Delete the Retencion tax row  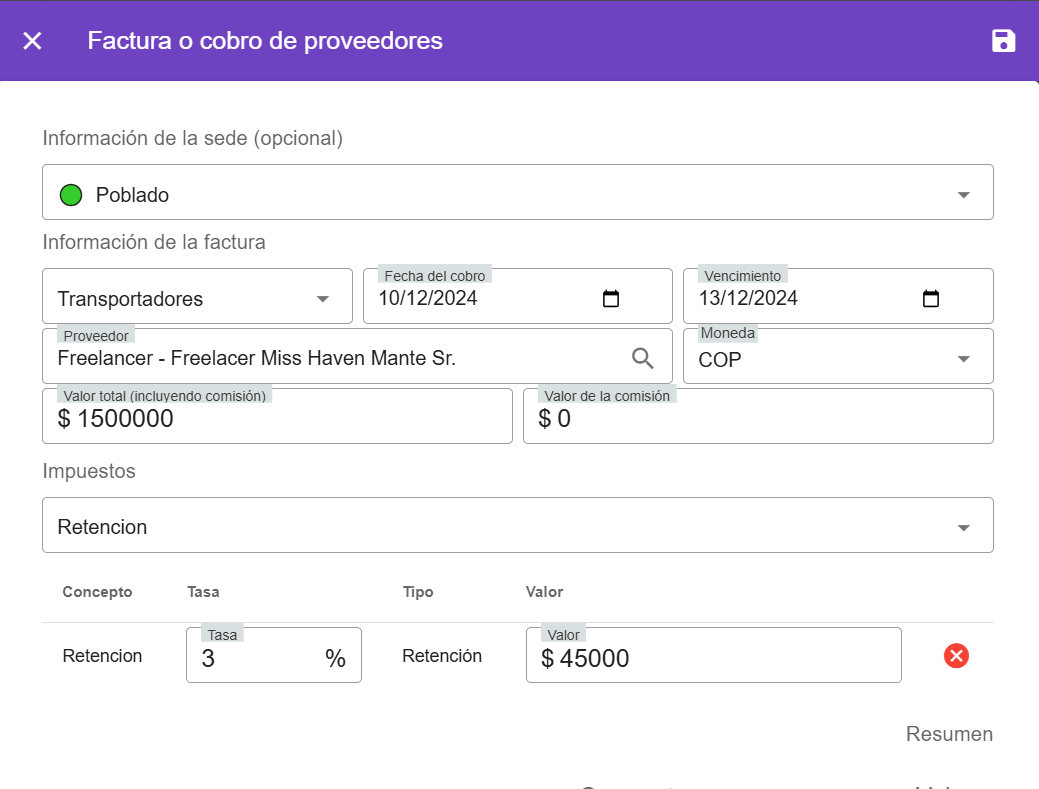(x=956, y=656)
